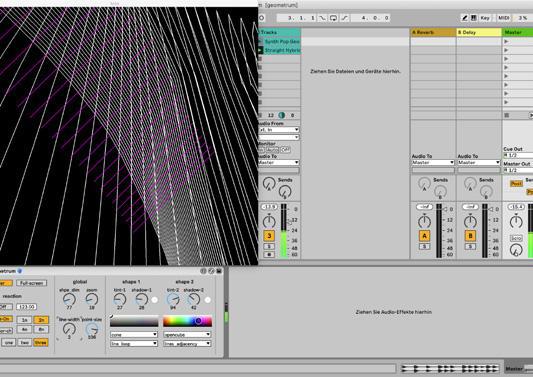
Task: Click the reaction tempo number field
Action: point(27,307)
